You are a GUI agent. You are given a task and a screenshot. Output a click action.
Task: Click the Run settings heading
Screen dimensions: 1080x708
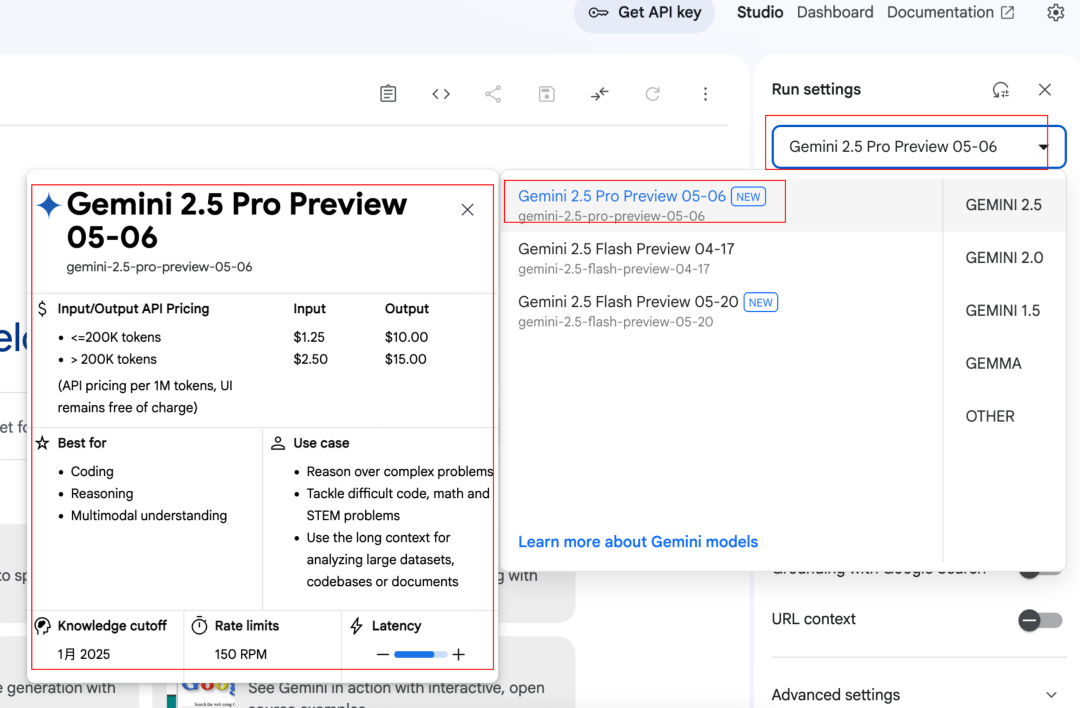click(x=816, y=90)
